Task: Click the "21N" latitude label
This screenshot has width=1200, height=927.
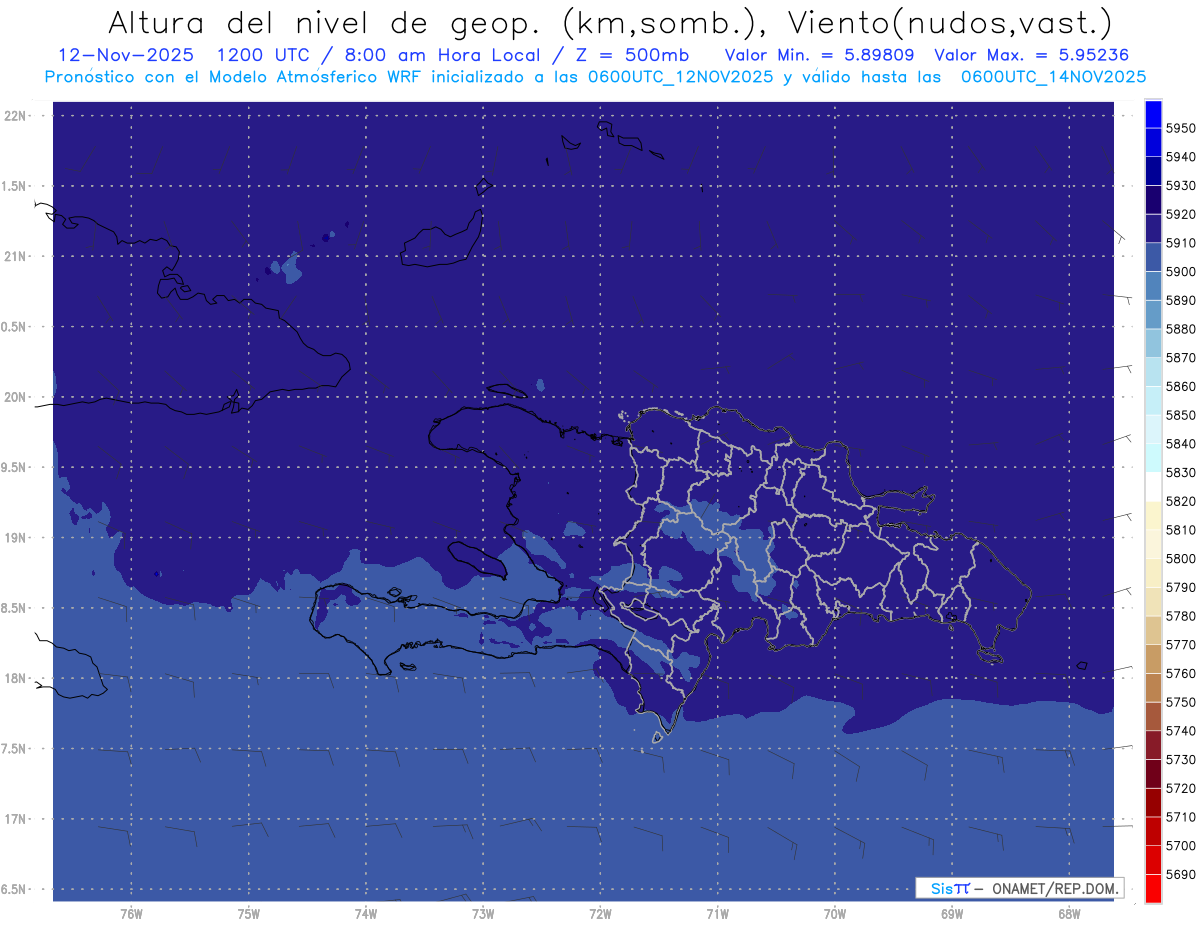Action: pos(16,256)
